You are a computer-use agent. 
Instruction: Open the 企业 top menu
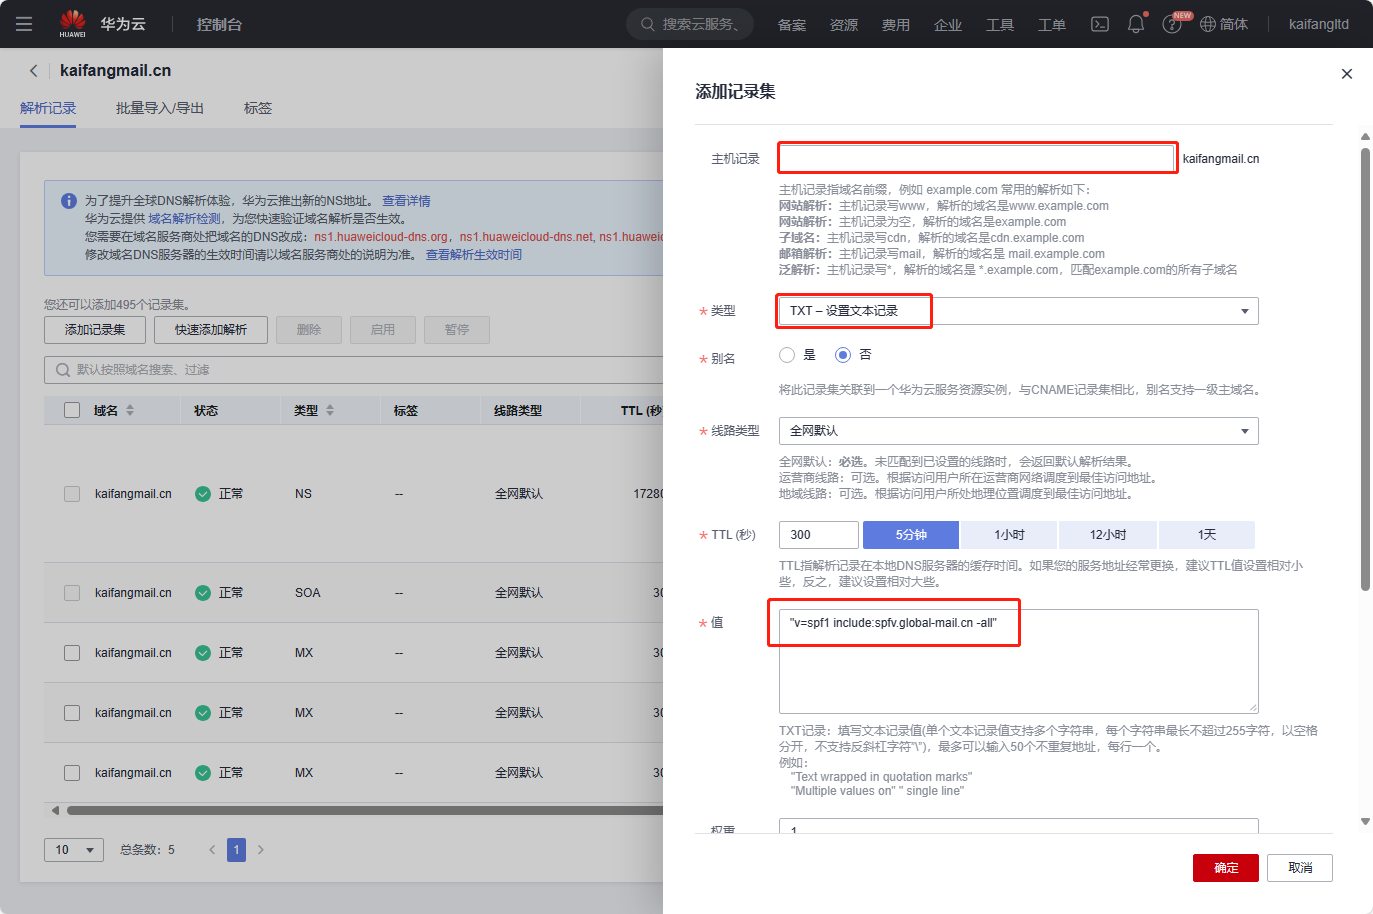click(948, 24)
